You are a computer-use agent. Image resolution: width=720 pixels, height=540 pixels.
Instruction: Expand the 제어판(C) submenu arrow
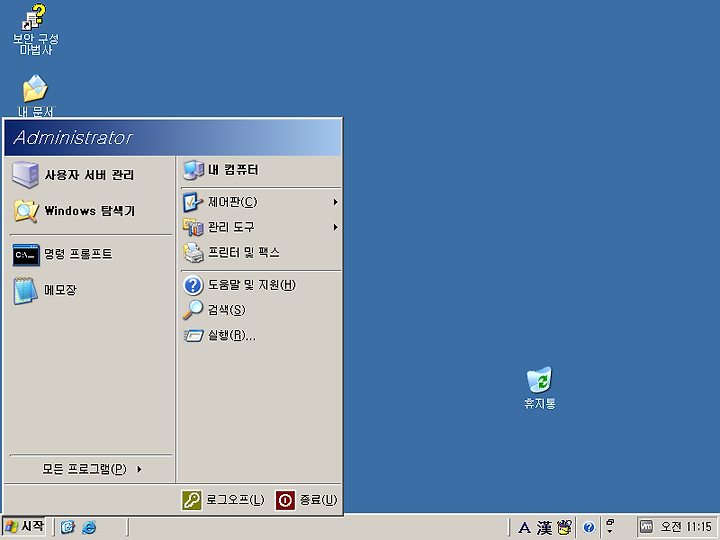pos(336,202)
